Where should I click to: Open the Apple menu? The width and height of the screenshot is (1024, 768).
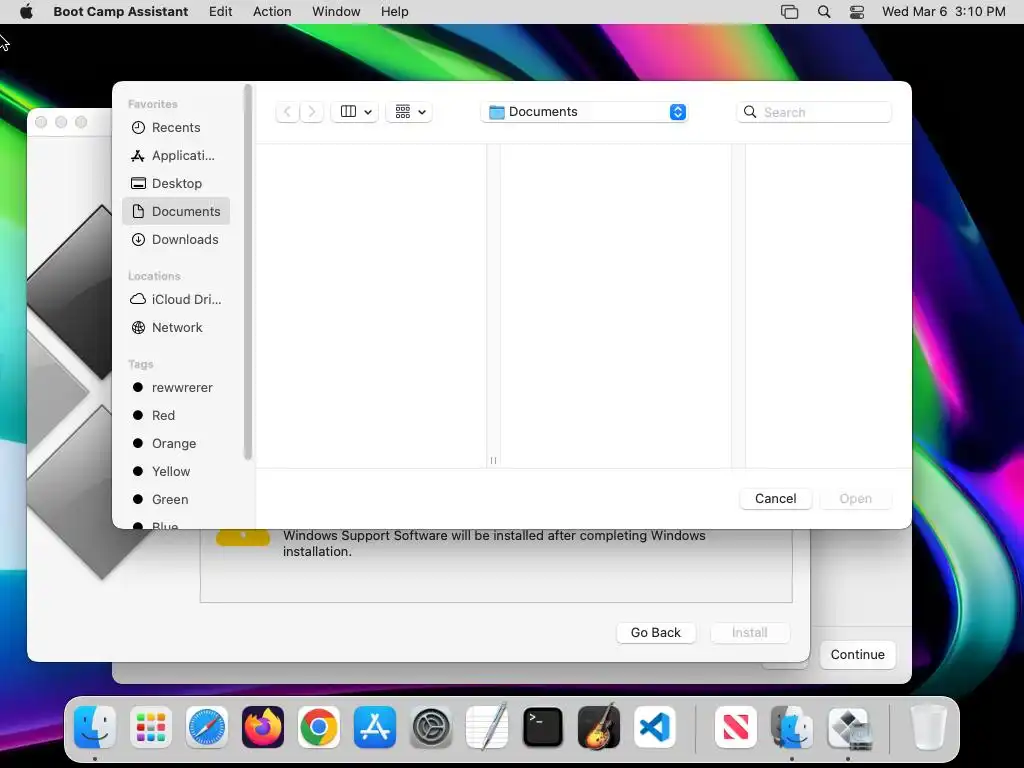pyautogui.click(x=26, y=11)
